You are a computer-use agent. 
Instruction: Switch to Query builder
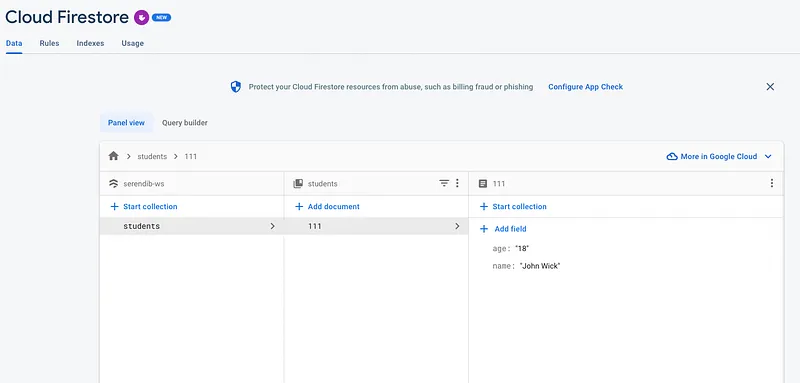tap(185, 123)
